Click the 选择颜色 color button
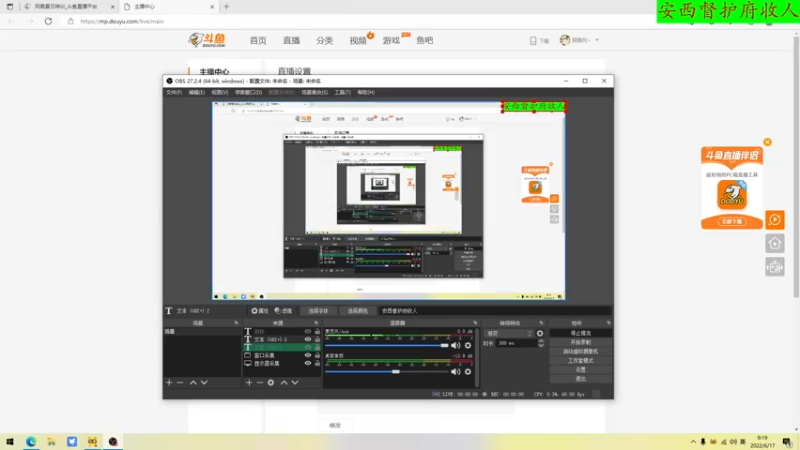This screenshot has height=450, width=800. click(357, 311)
